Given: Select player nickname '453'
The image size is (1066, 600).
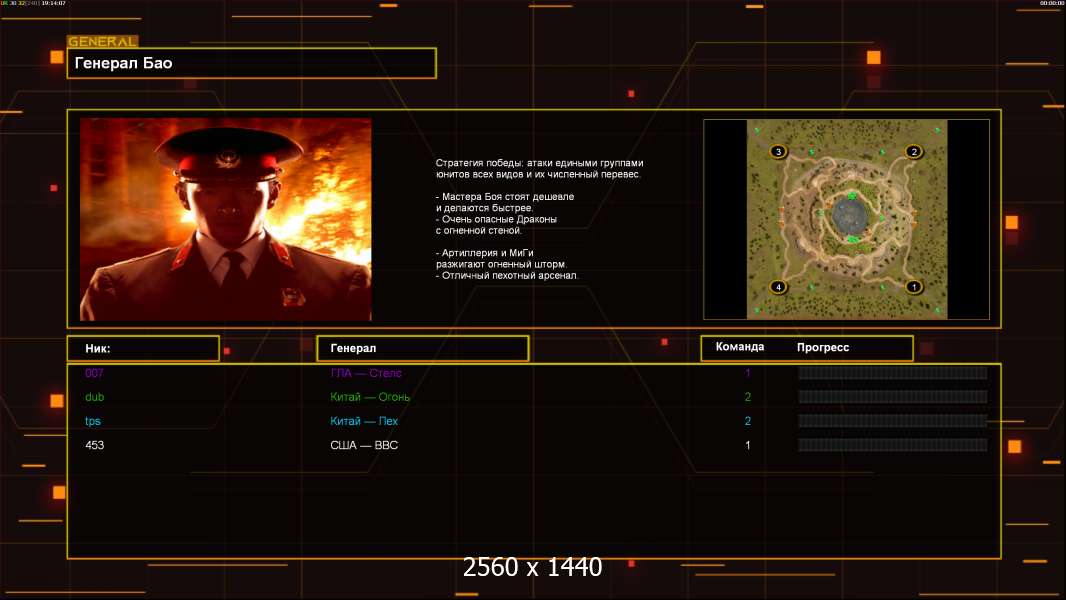Looking at the screenshot, I should [x=94, y=445].
